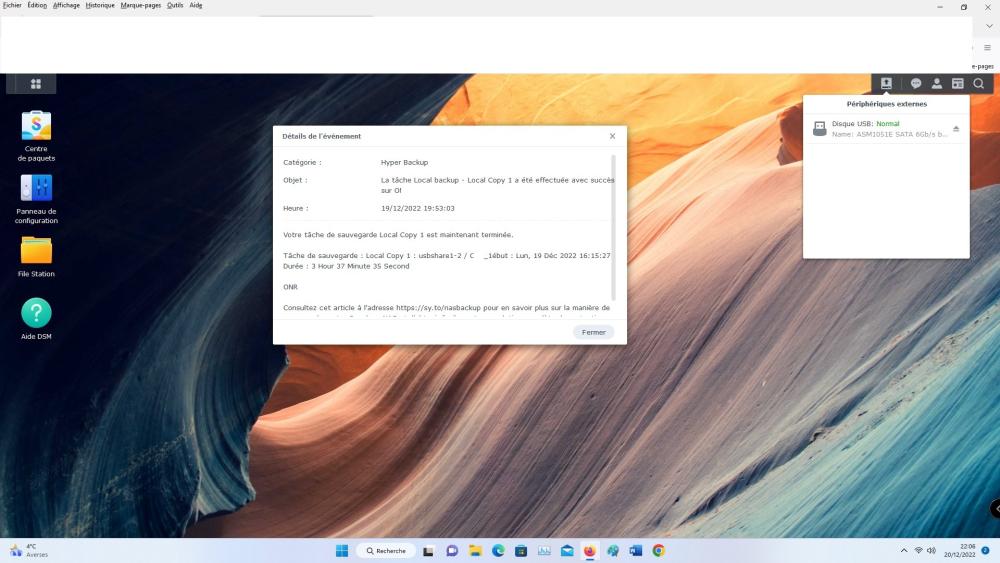Screen dimensions: 1000x563
Task: Click Fermer in event details dialog
Action: pos(594,332)
